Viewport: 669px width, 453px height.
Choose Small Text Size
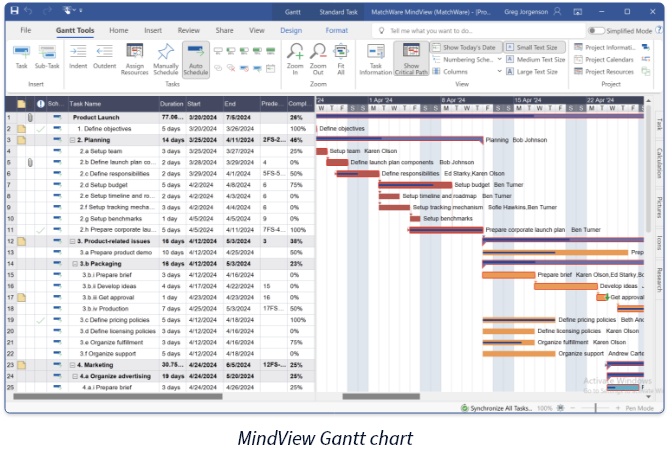click(x=533, y=47)
